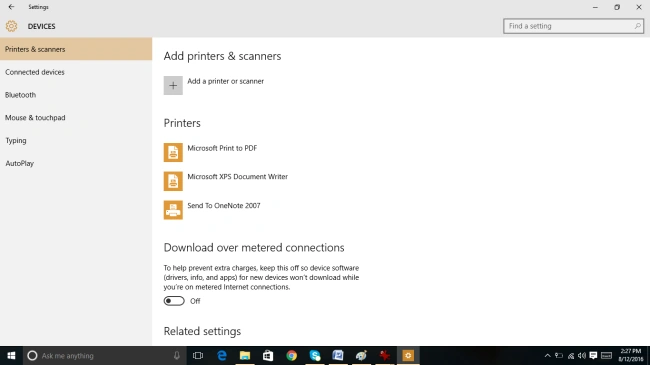Open Skype from the taskbar

(x=315, y=355)
